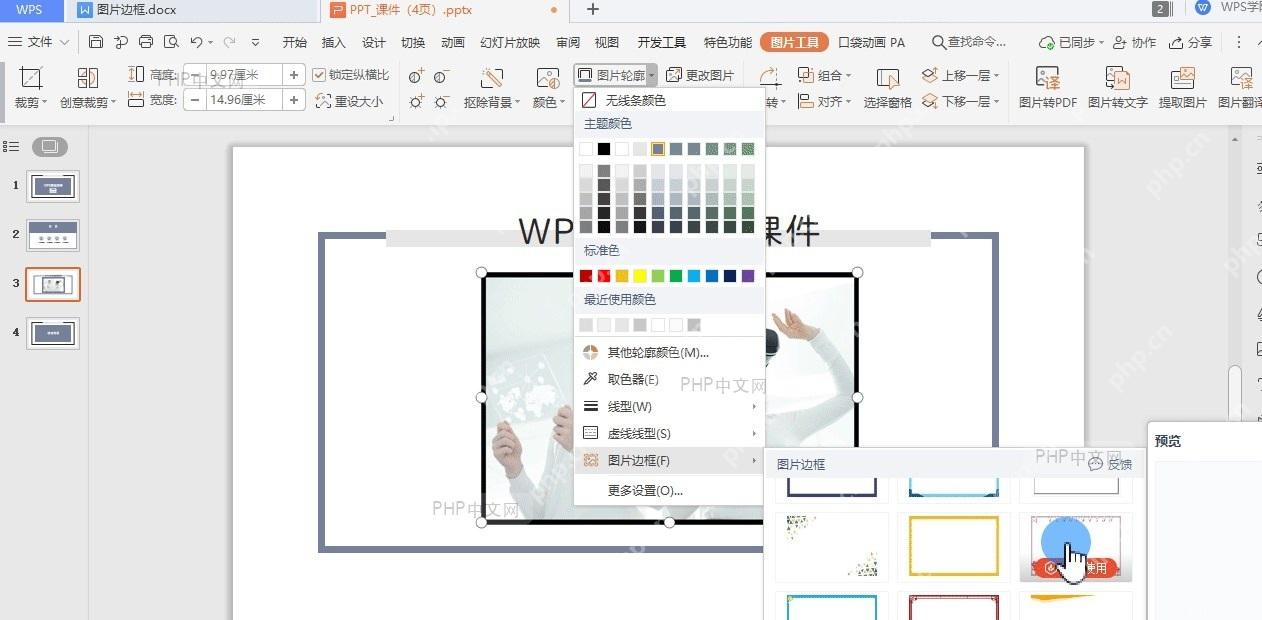Expand the Bring Forward (上移一层) dropdown

[x=996, y=76]
